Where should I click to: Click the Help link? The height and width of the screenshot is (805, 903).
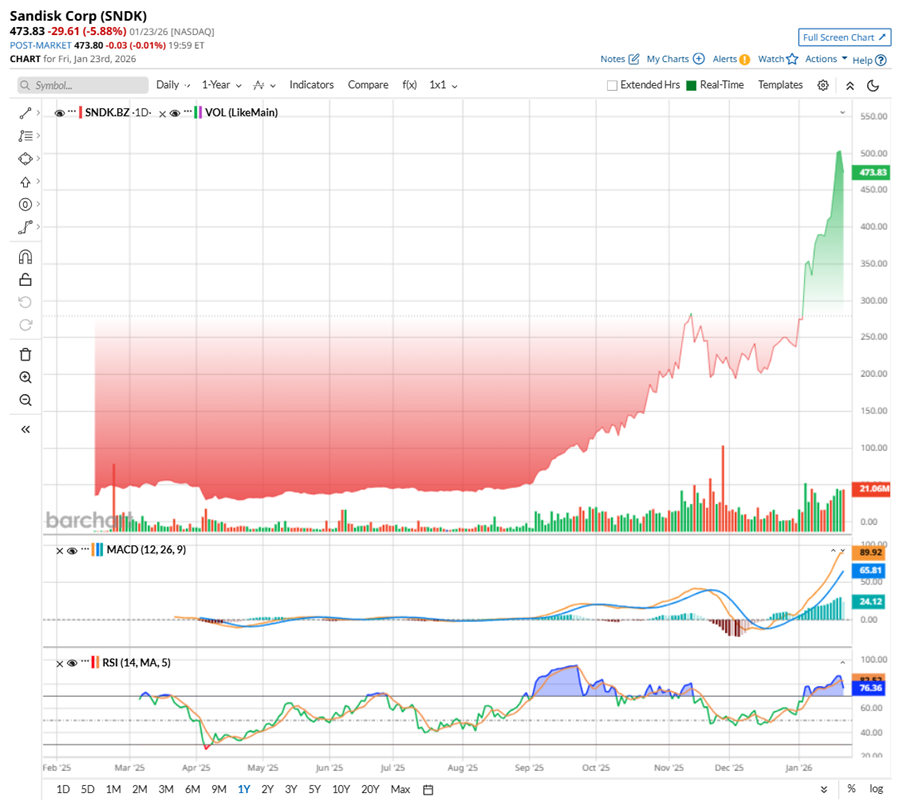[862, 60]
